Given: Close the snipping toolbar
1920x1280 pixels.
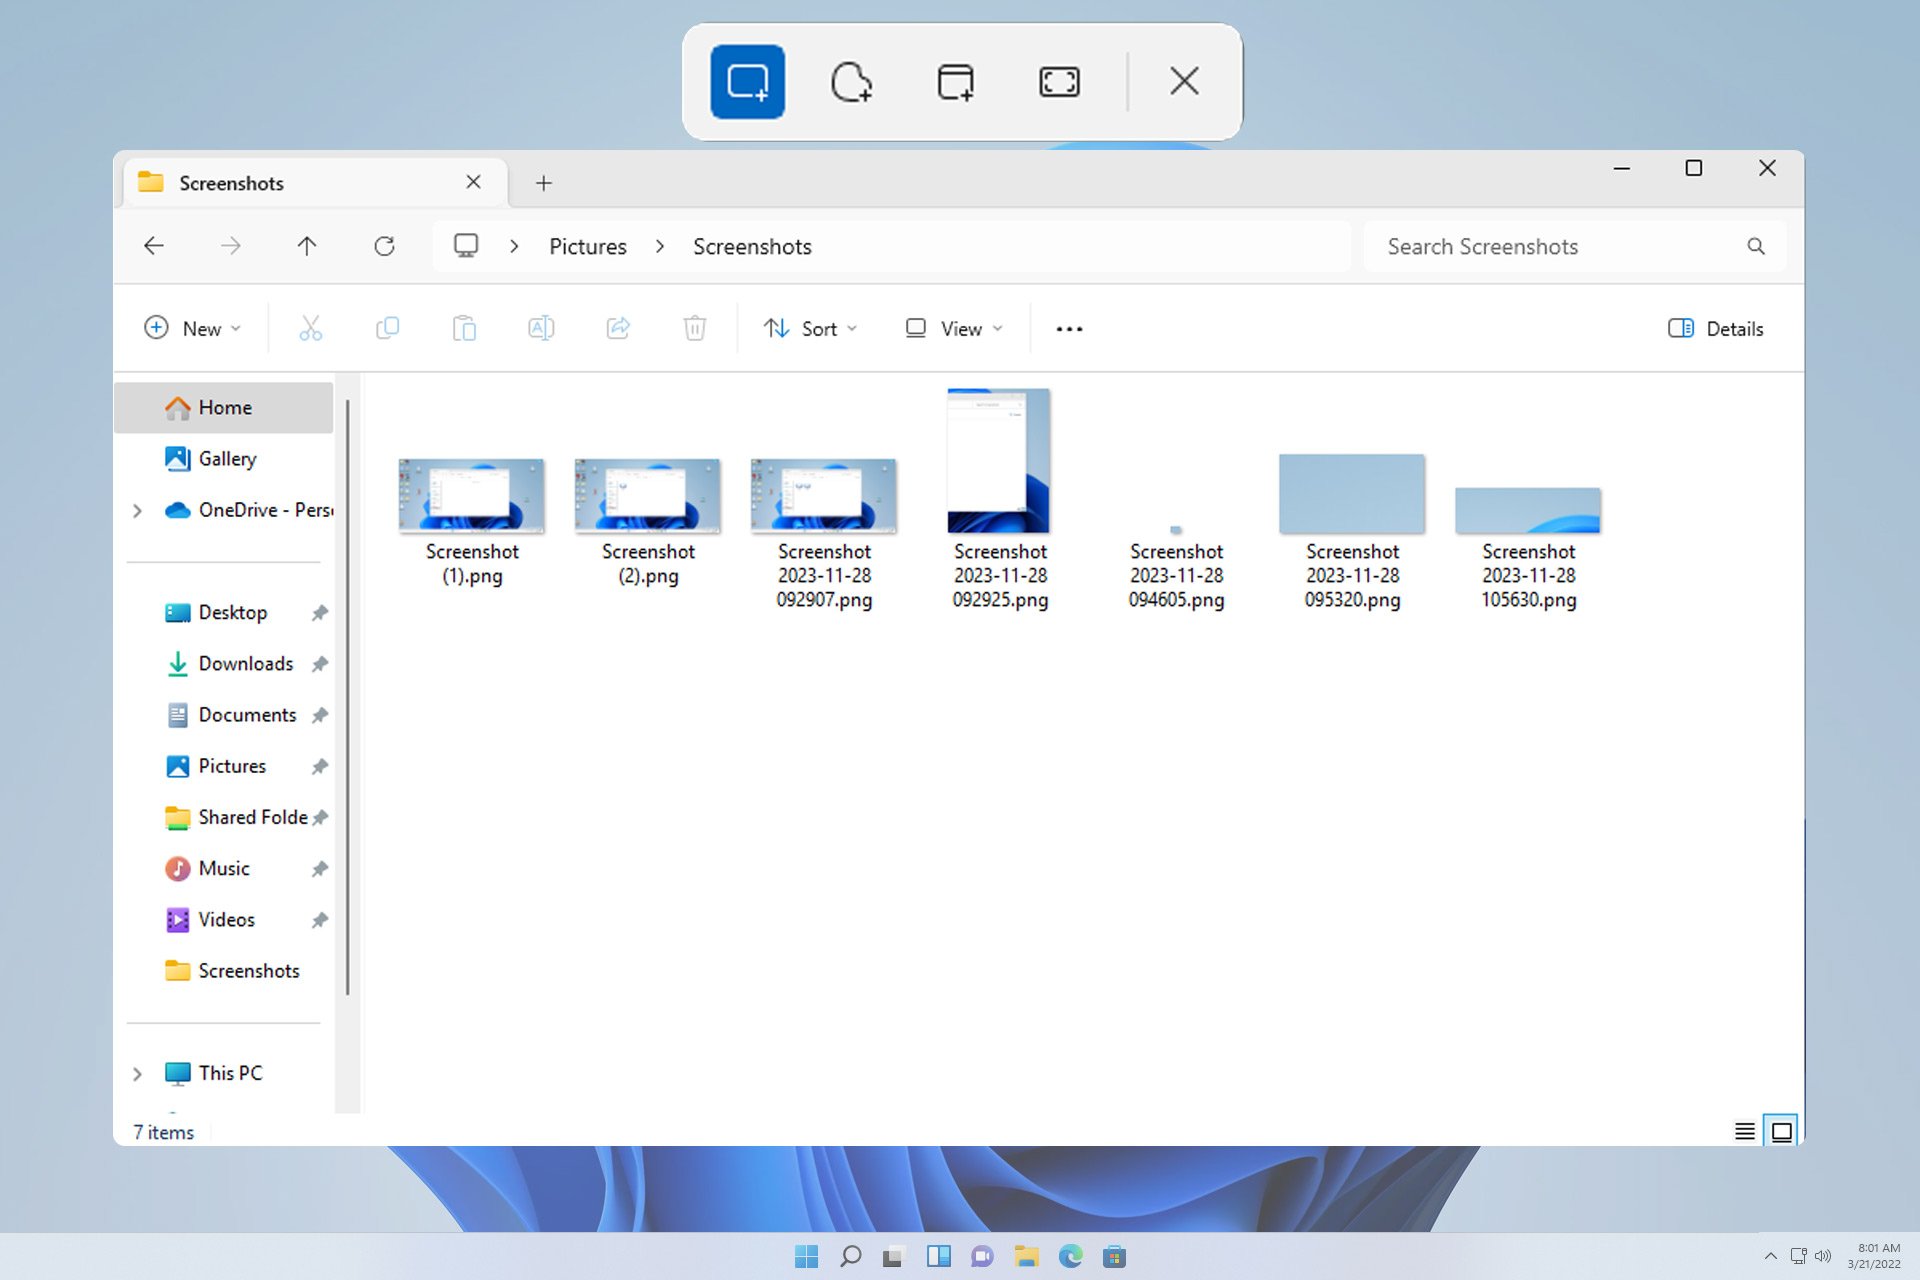Looking at the screenshot, I should 1184,81.
